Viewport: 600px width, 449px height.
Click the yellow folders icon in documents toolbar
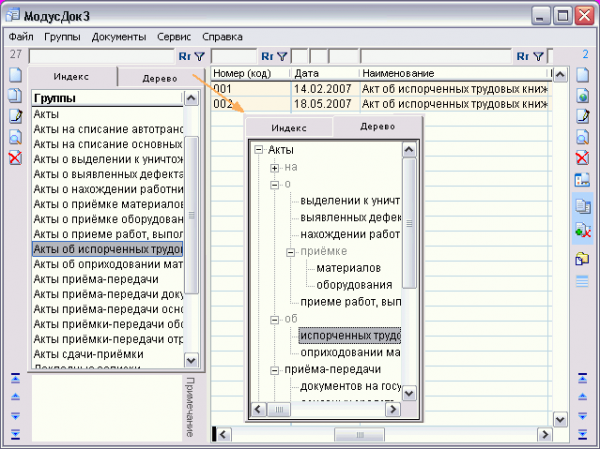(583, 259)
